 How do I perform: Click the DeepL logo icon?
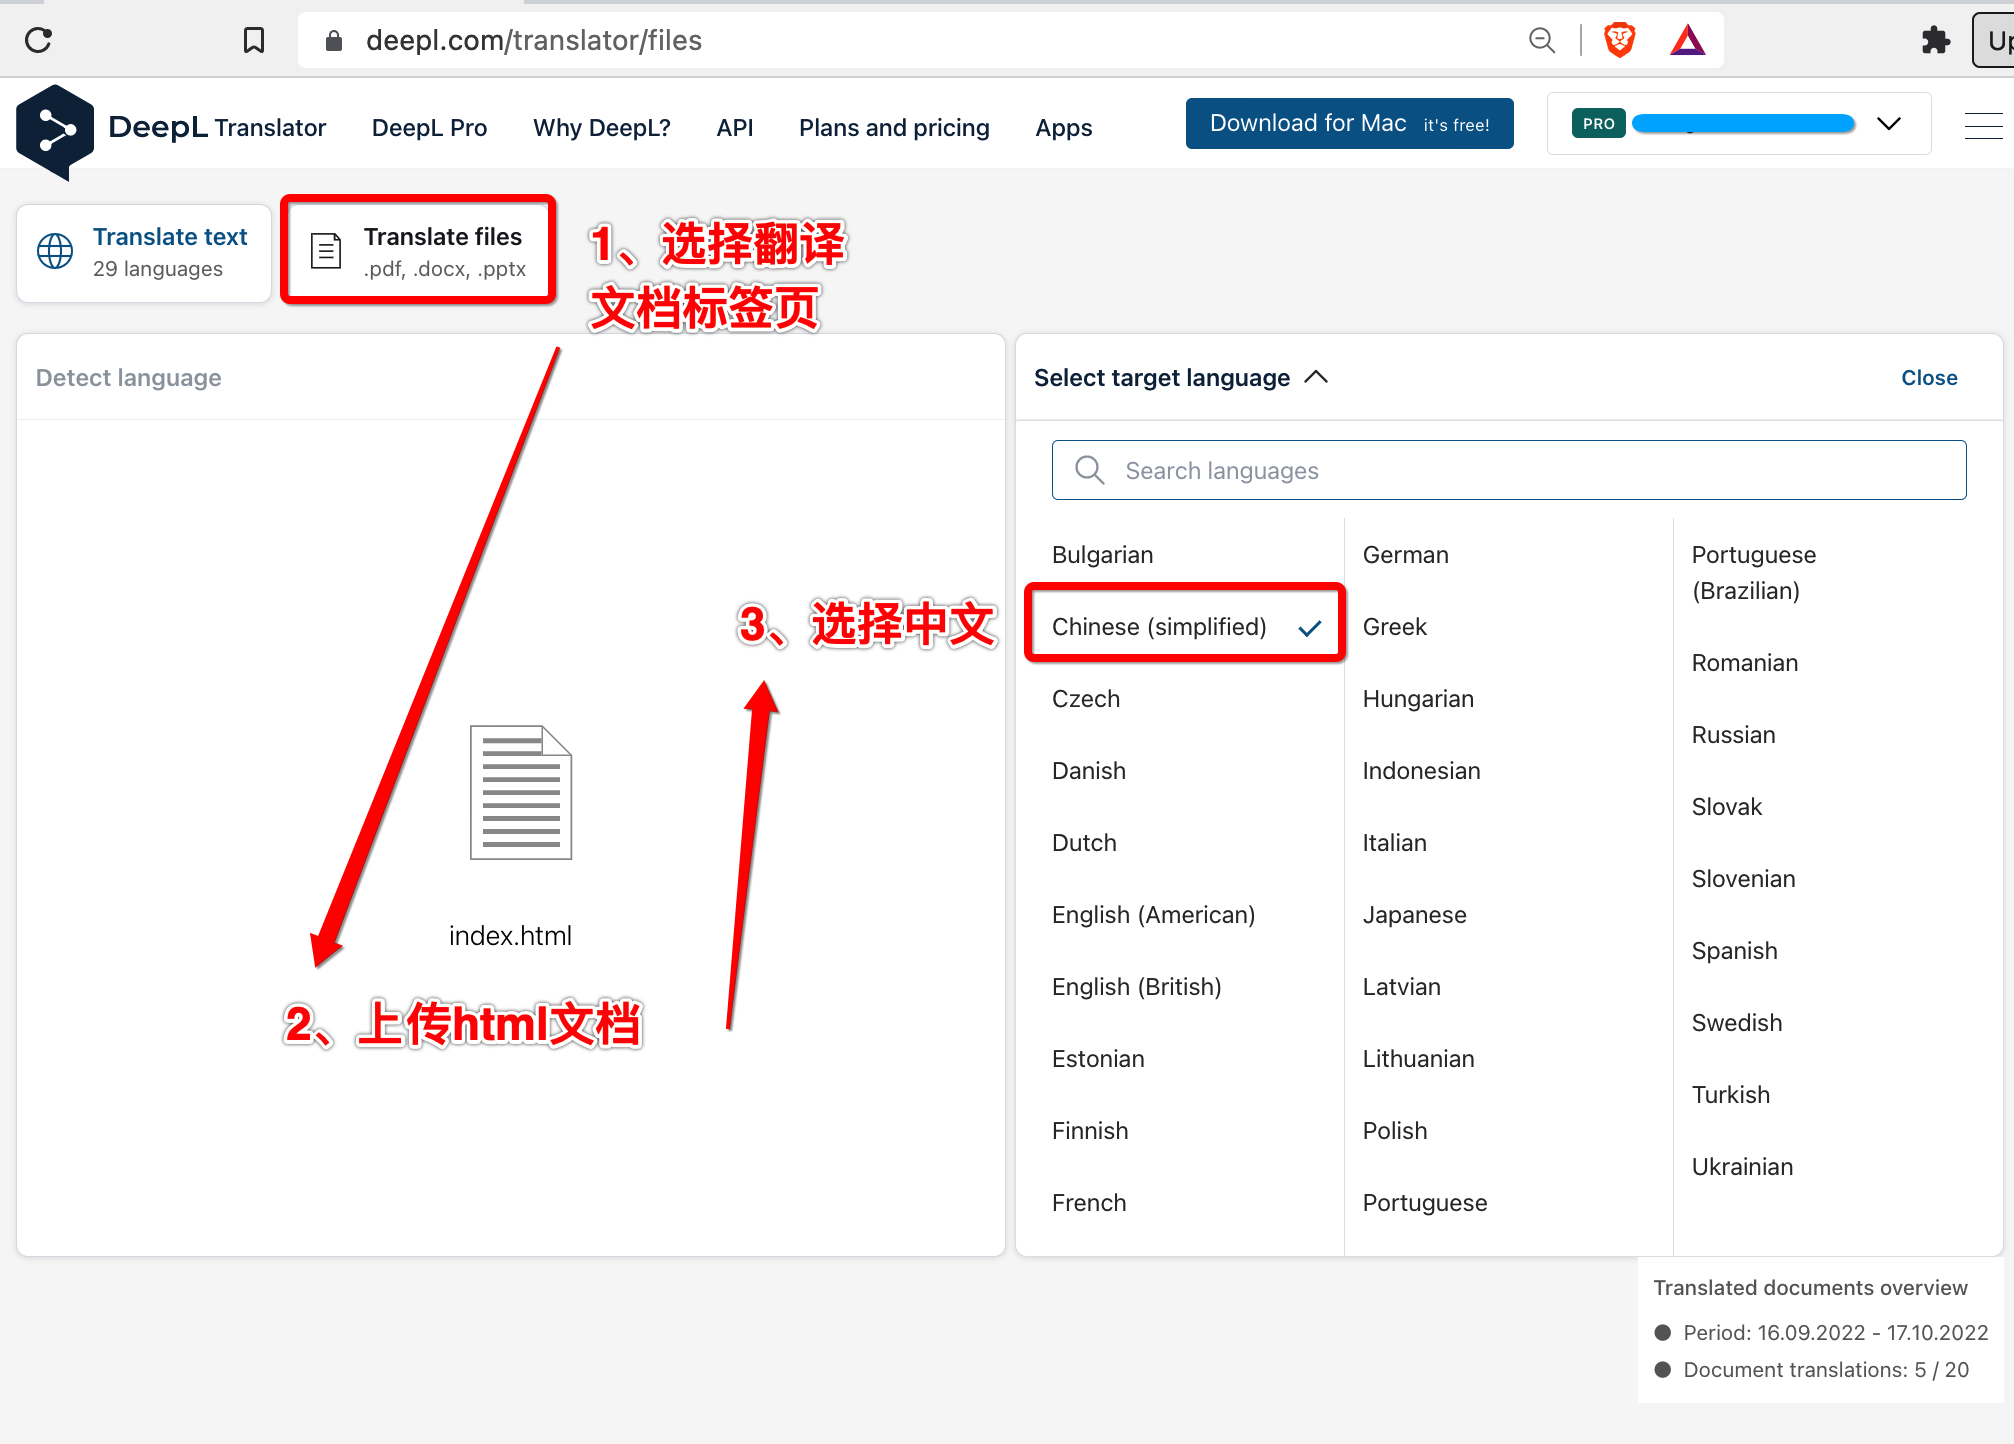click(x=55, y=131)
